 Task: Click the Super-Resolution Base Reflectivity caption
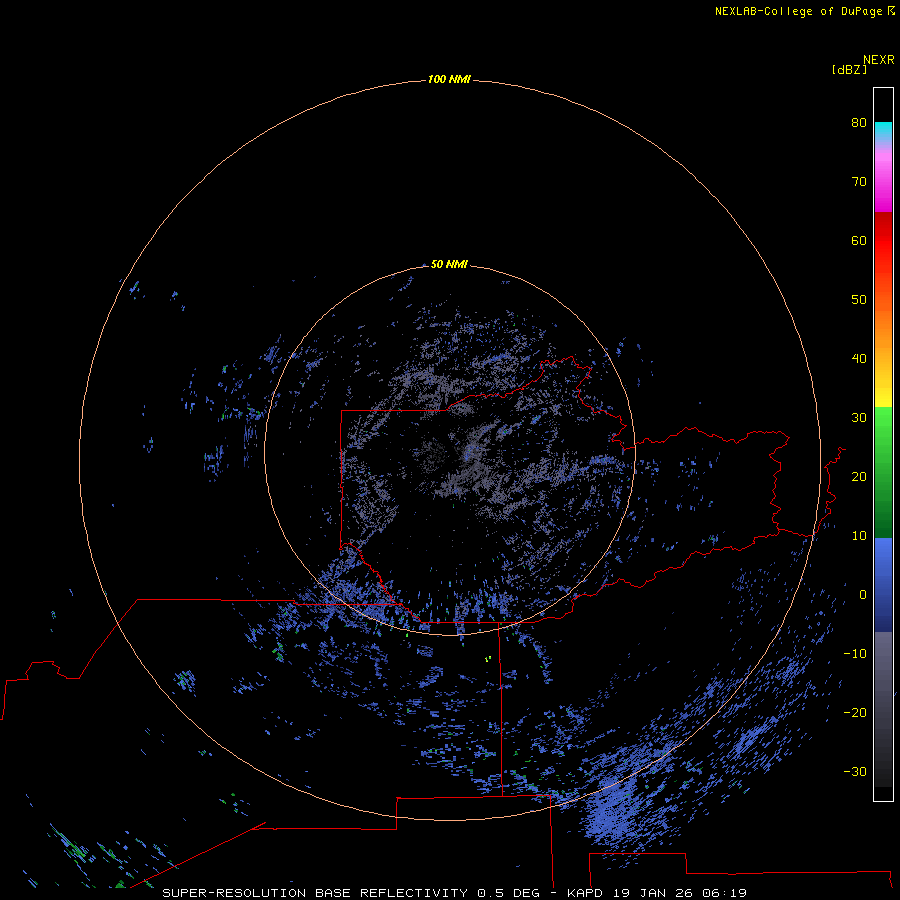[x=351, y=893]
